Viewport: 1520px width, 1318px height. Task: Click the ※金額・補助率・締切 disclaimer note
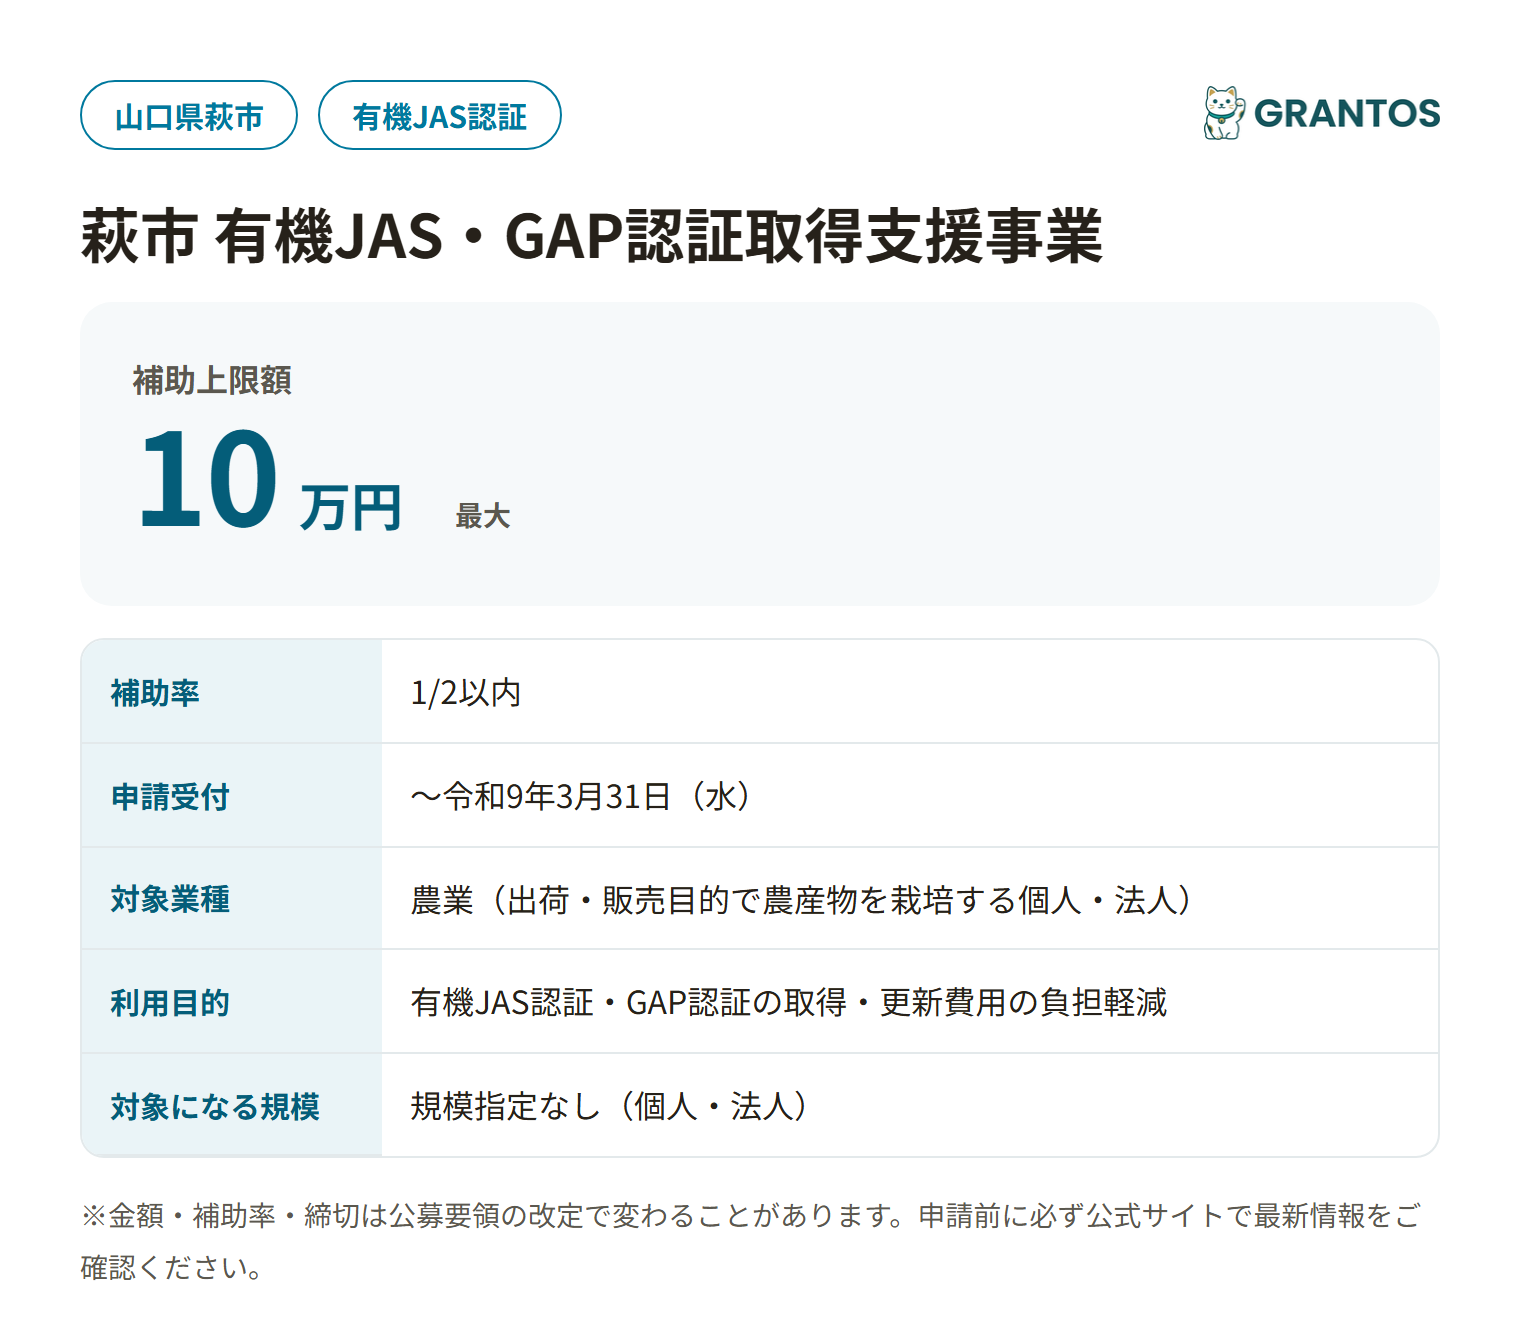pyautogui.click(x=751, y=1241)
